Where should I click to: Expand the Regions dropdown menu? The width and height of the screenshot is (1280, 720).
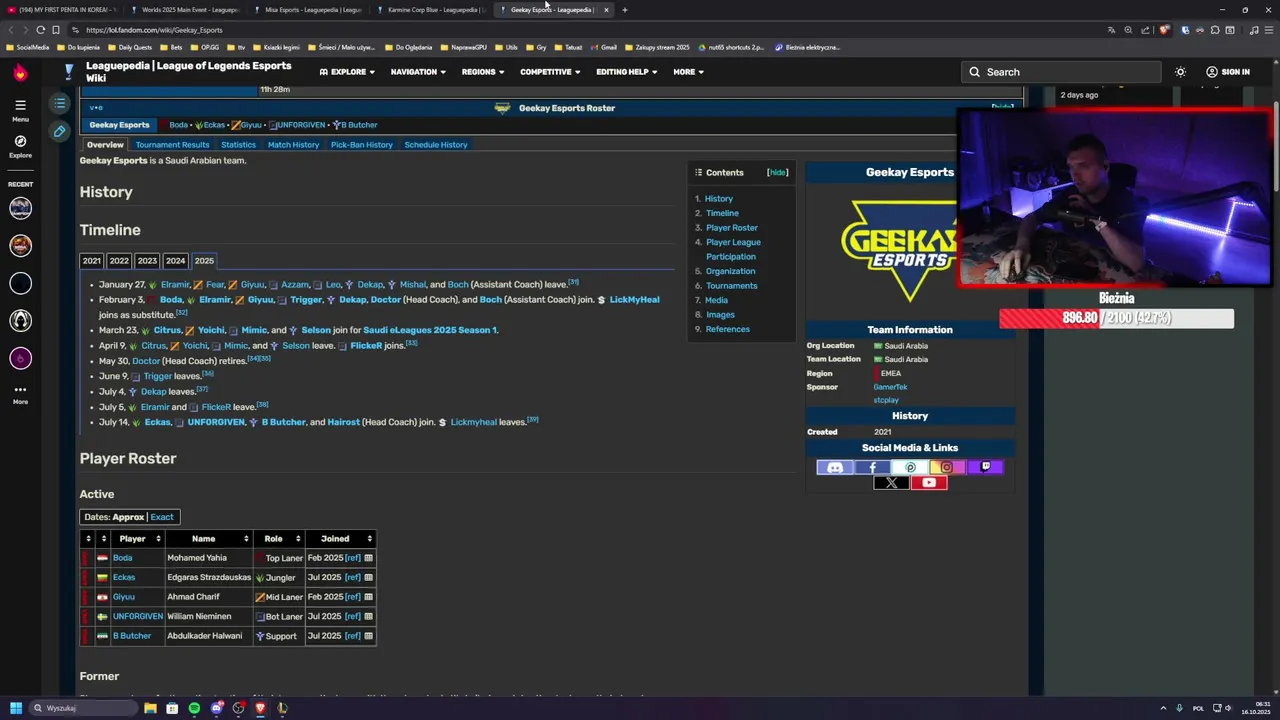click(x=483, y=72)
